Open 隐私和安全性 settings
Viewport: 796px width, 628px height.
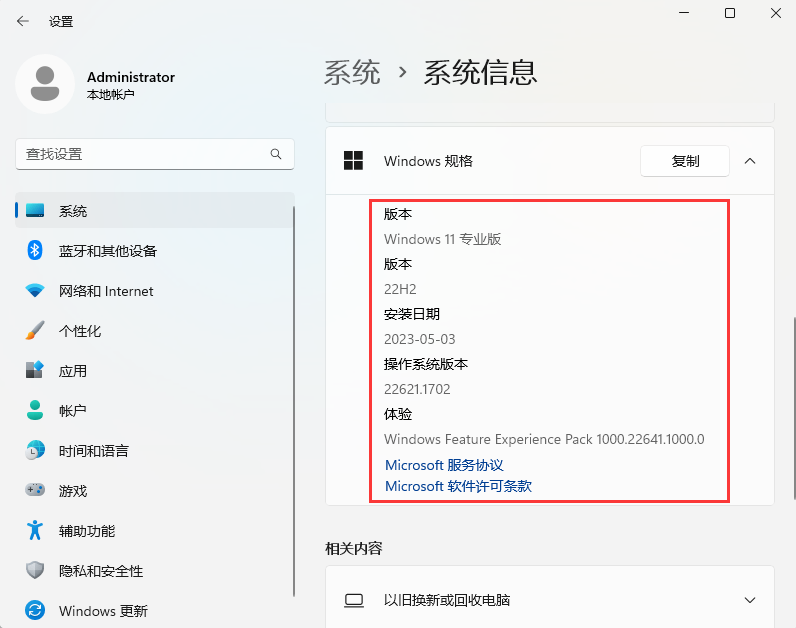[x=155, y=570]
